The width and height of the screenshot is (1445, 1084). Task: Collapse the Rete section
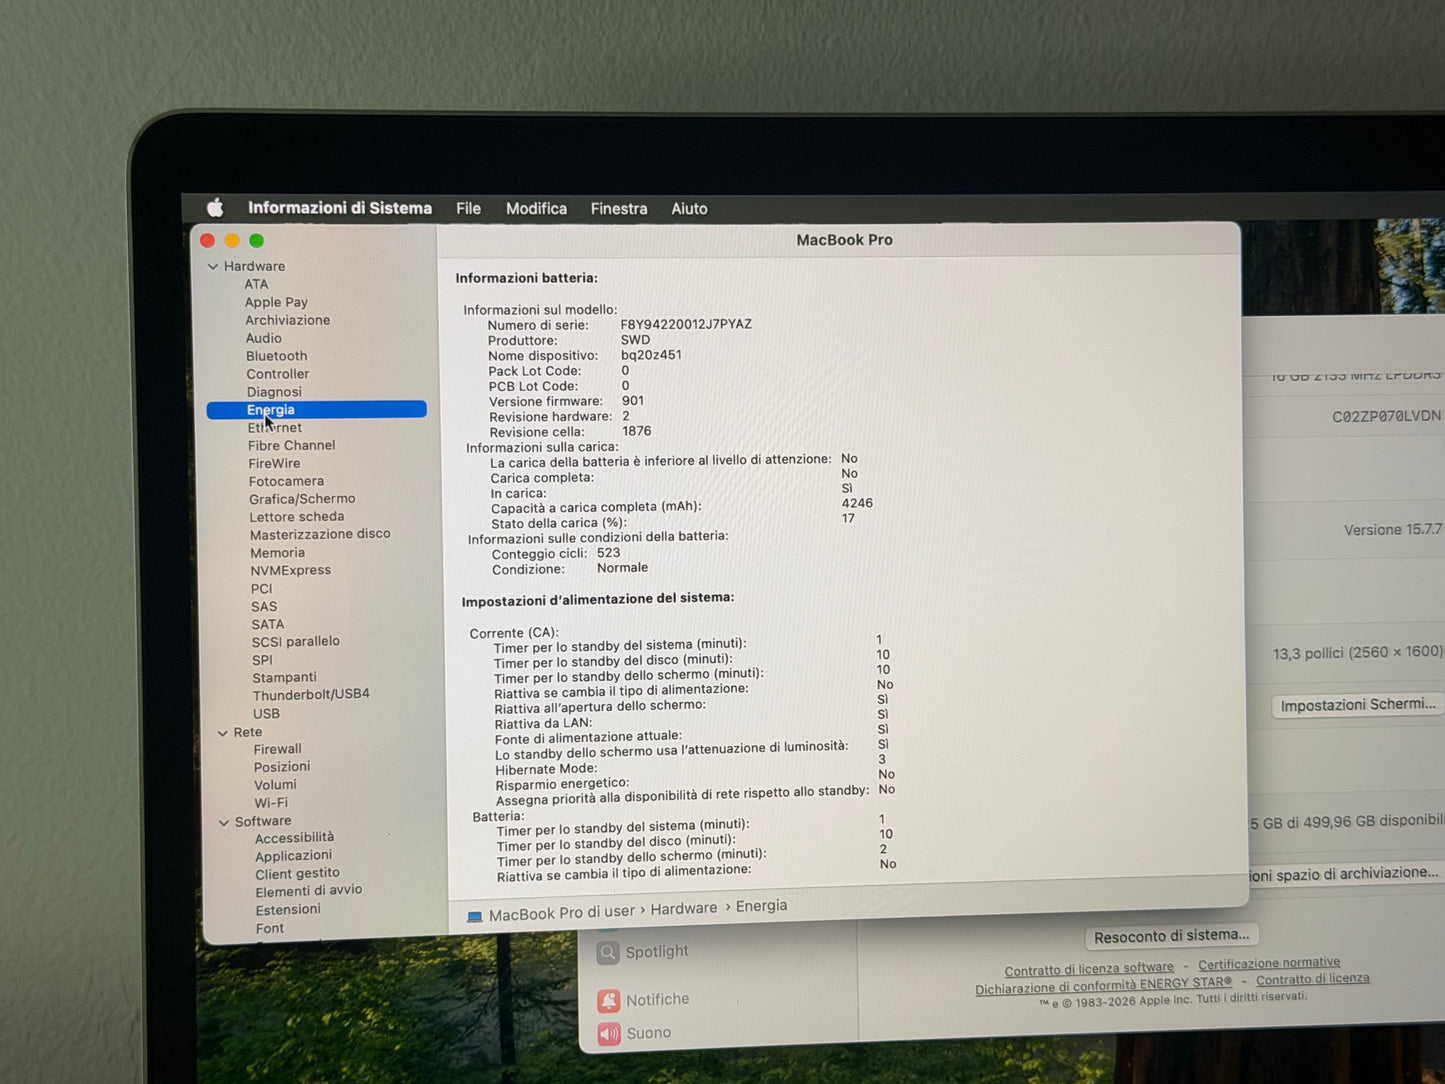point(223,733)
